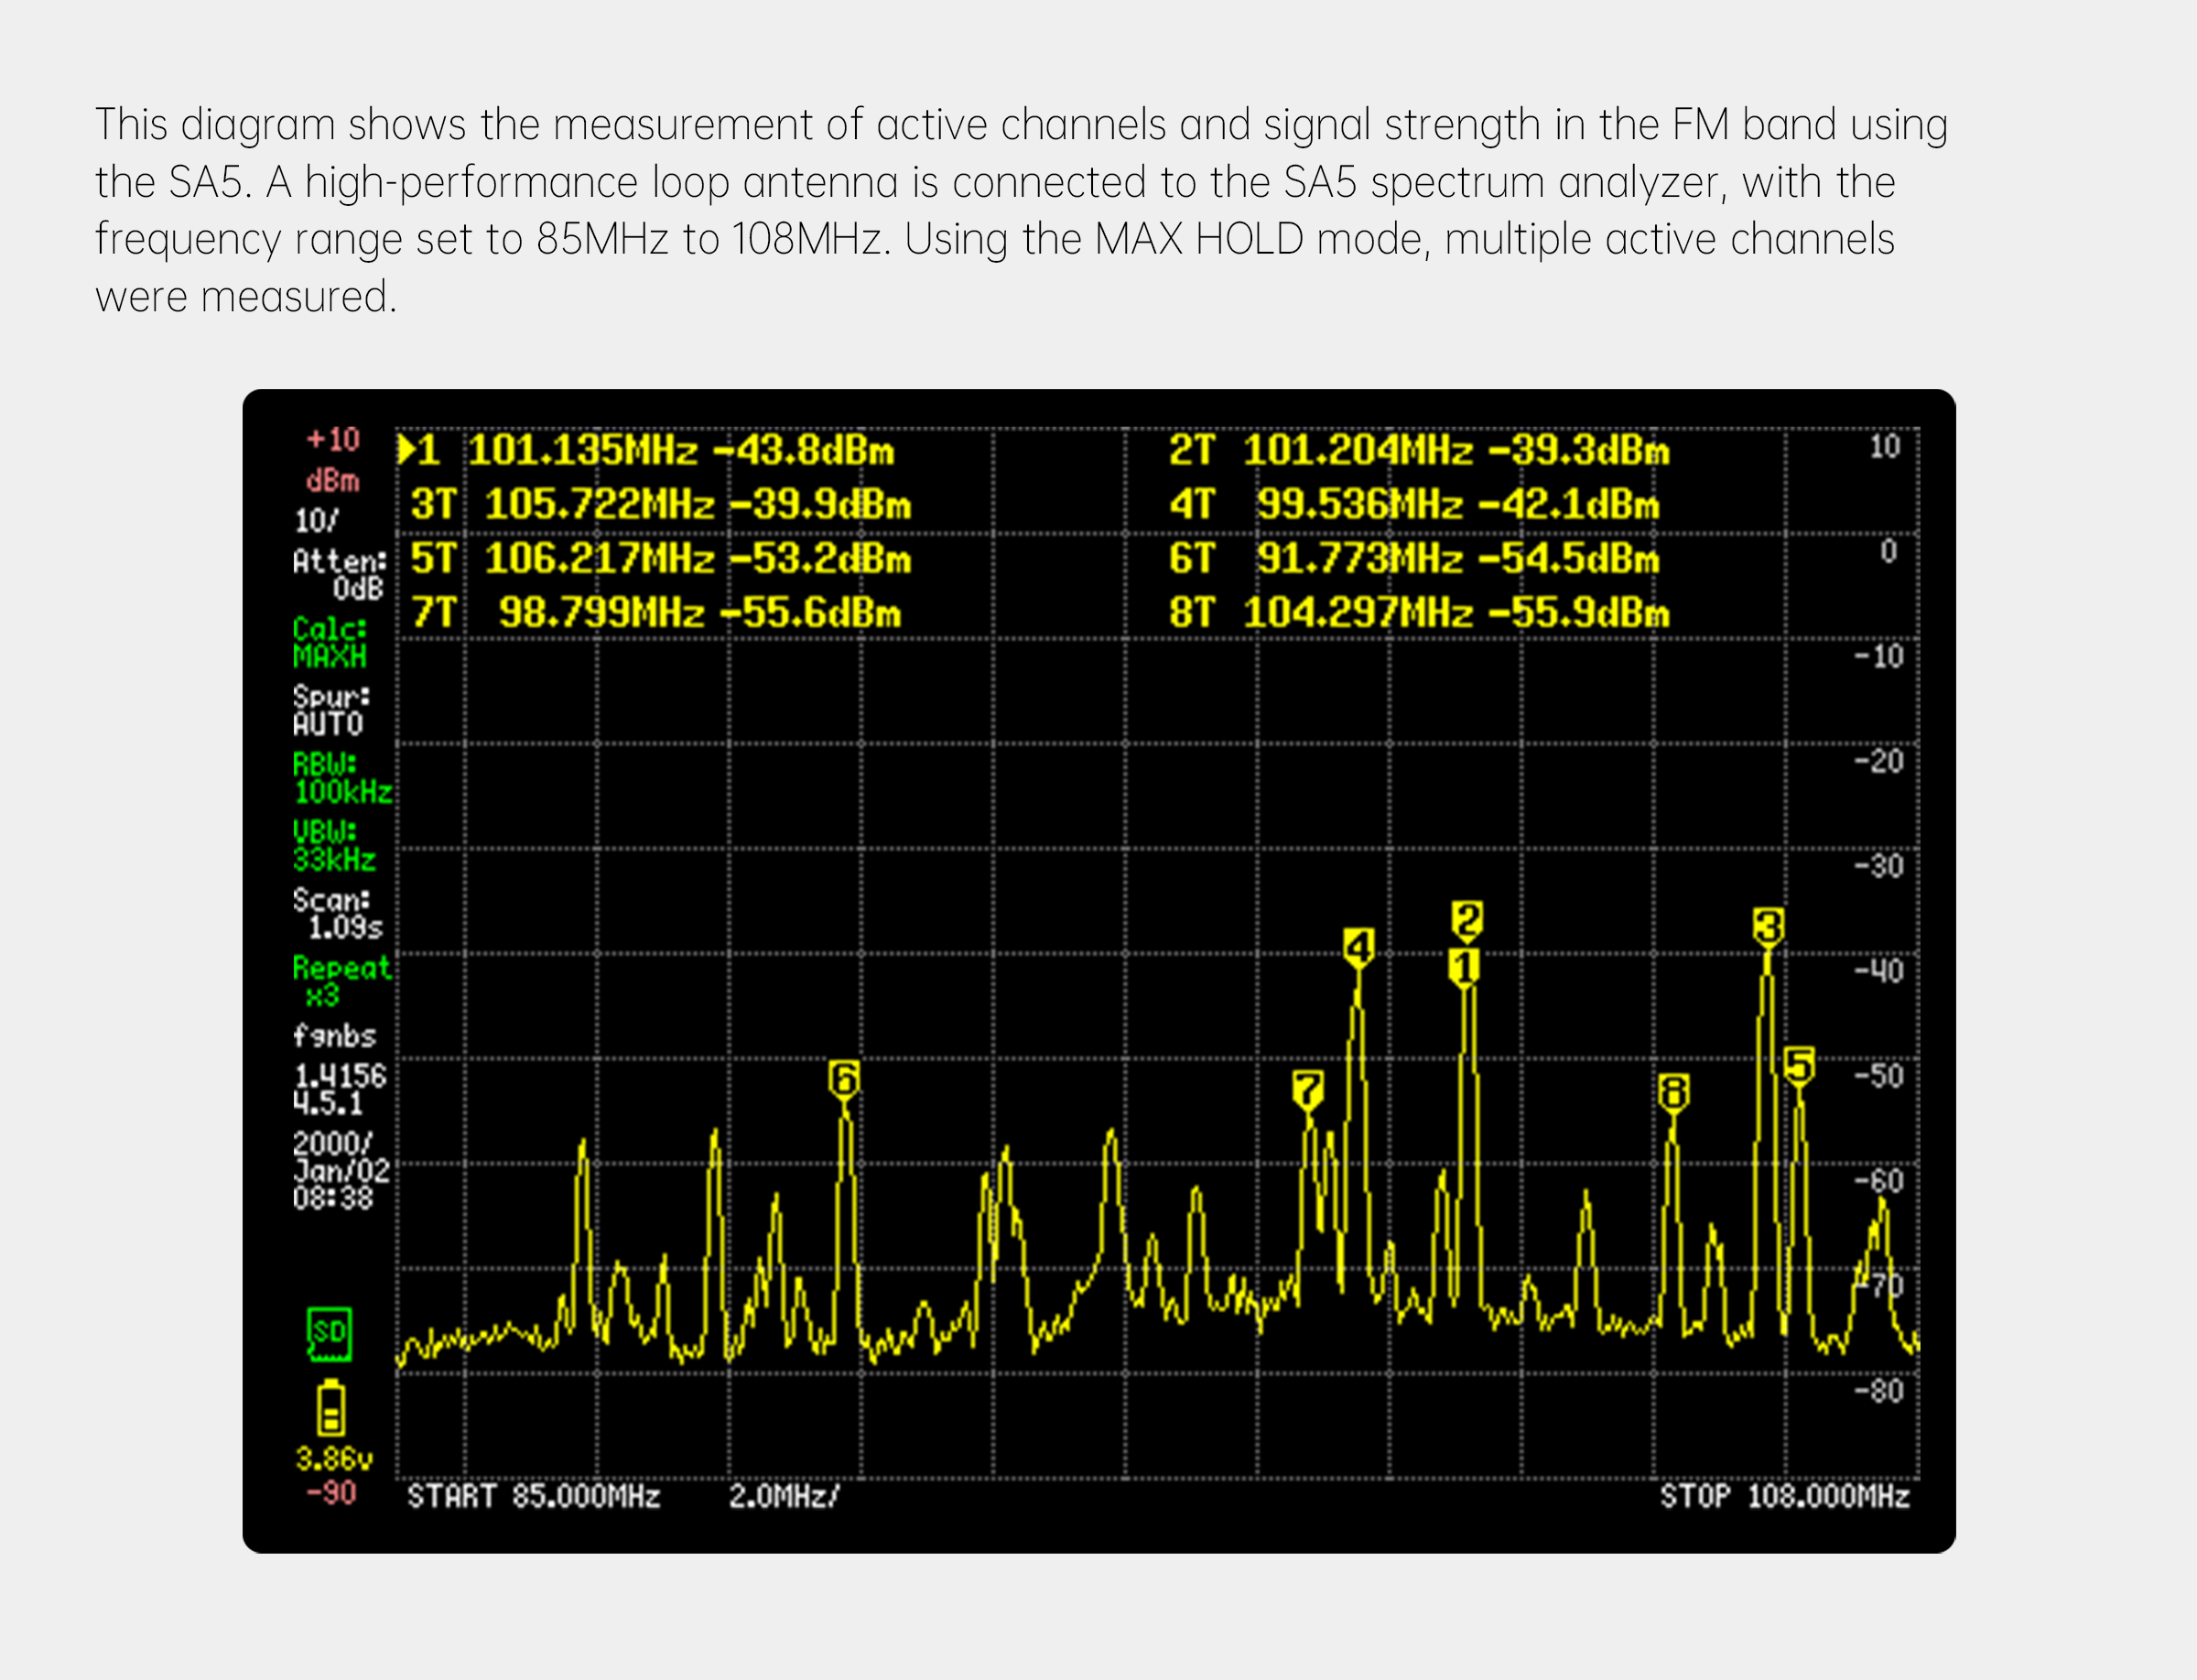Click the green SD card icon

(329, 1334)
